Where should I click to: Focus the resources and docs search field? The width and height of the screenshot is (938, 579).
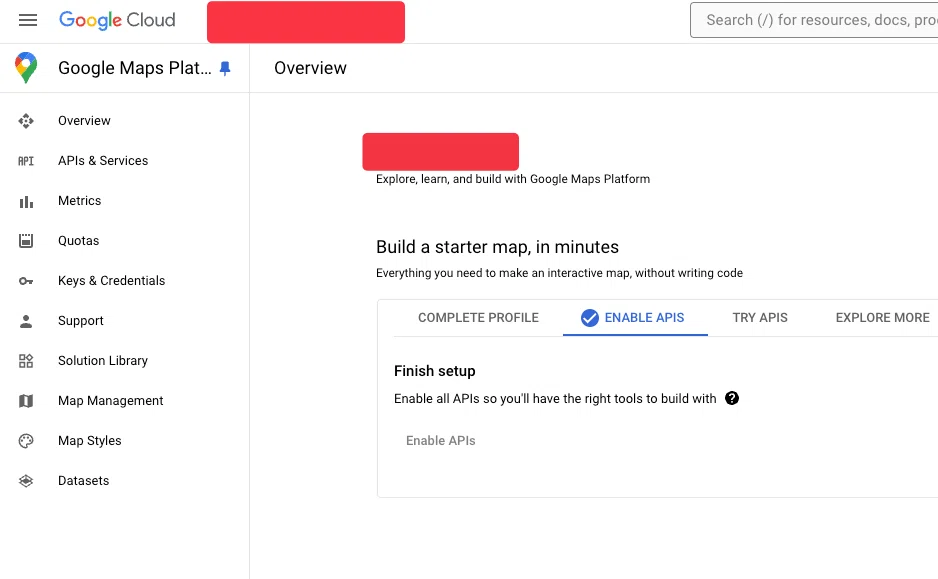coord(814,20)
